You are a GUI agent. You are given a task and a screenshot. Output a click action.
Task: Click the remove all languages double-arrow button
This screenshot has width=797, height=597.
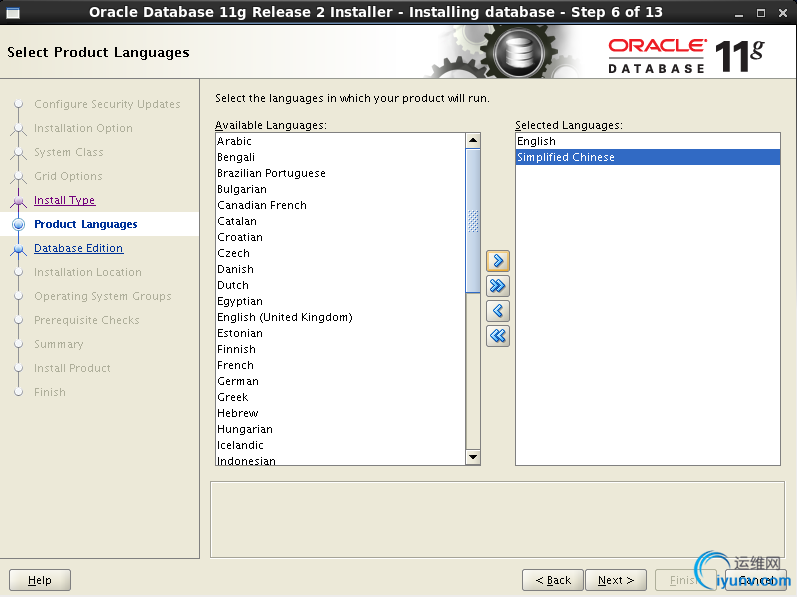[498, 336]
